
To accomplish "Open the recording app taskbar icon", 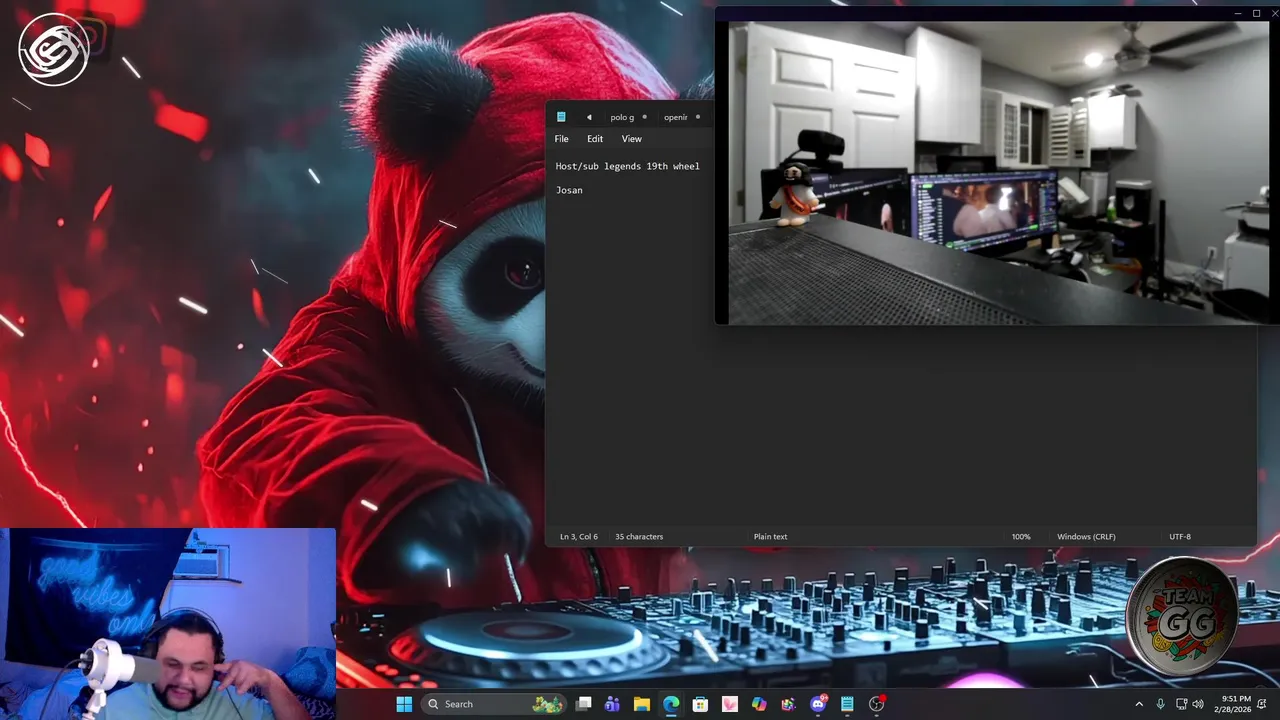I will (x=877, y=704).
